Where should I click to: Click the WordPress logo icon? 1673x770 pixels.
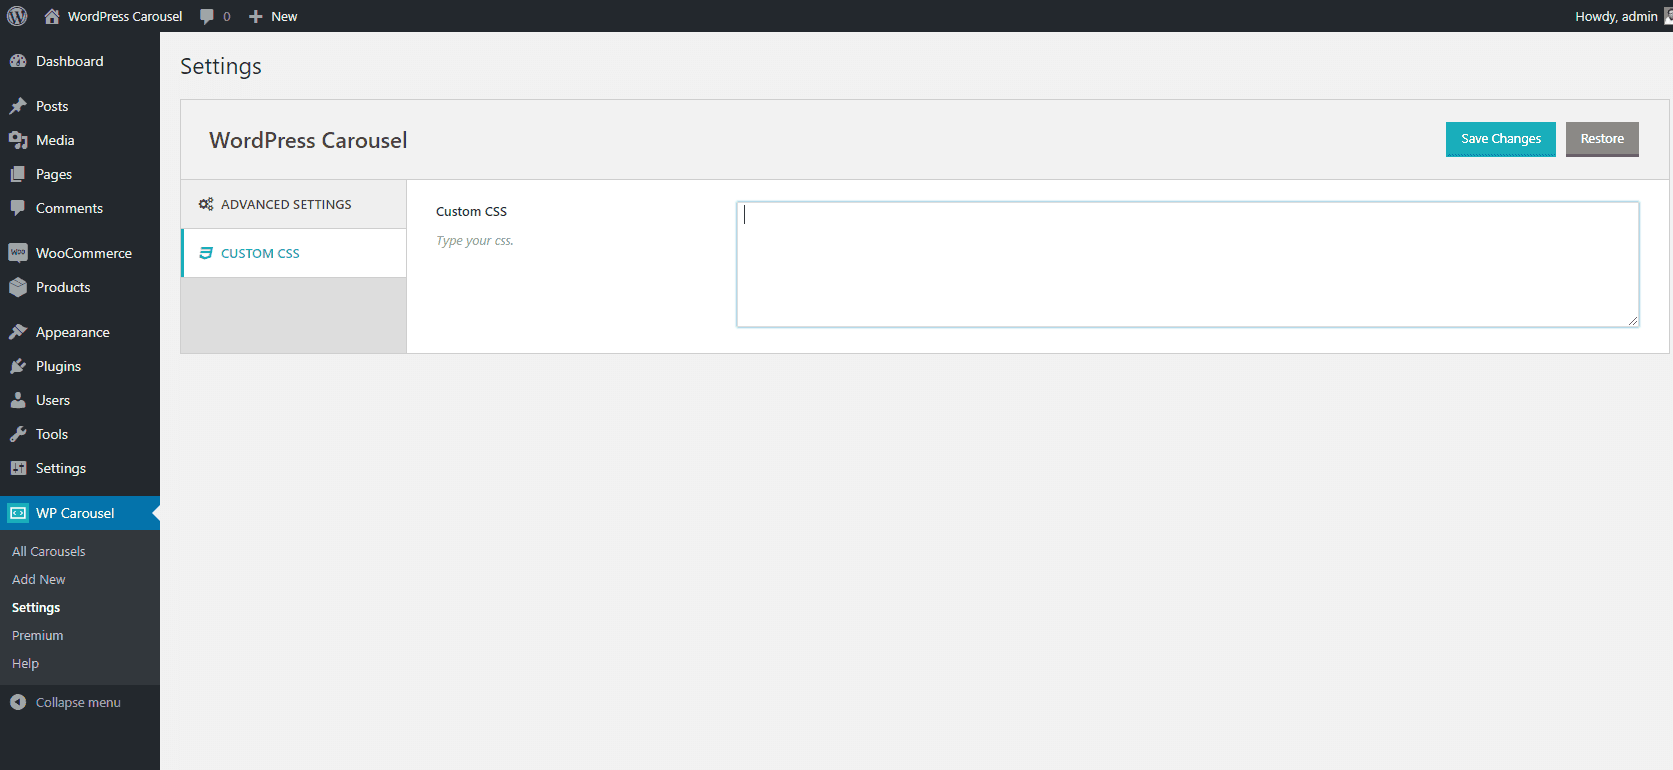[17, 16]
